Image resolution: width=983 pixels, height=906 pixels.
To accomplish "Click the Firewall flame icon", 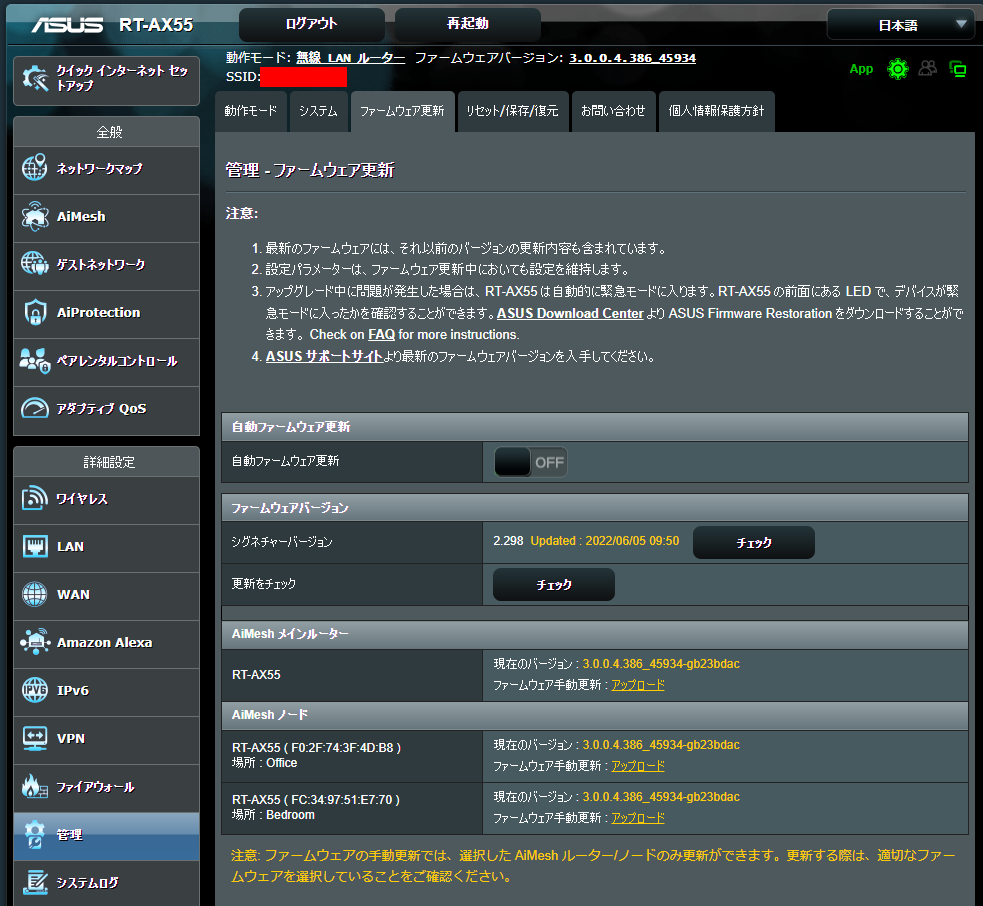I will 34,786.
